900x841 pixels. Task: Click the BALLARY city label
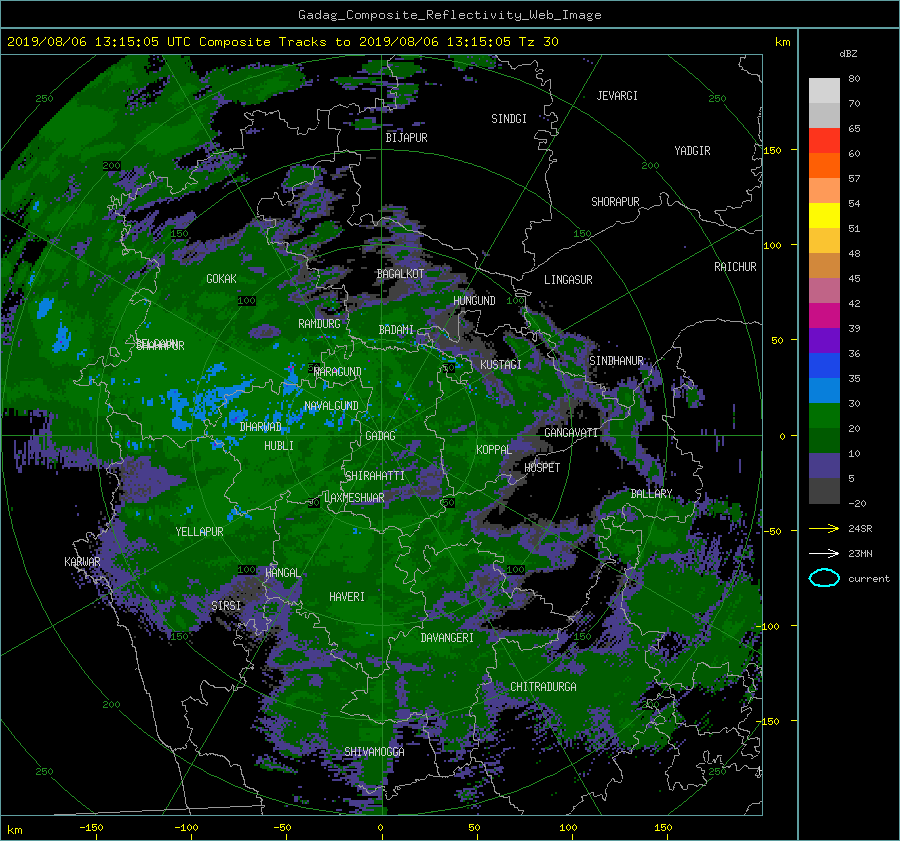651,494
